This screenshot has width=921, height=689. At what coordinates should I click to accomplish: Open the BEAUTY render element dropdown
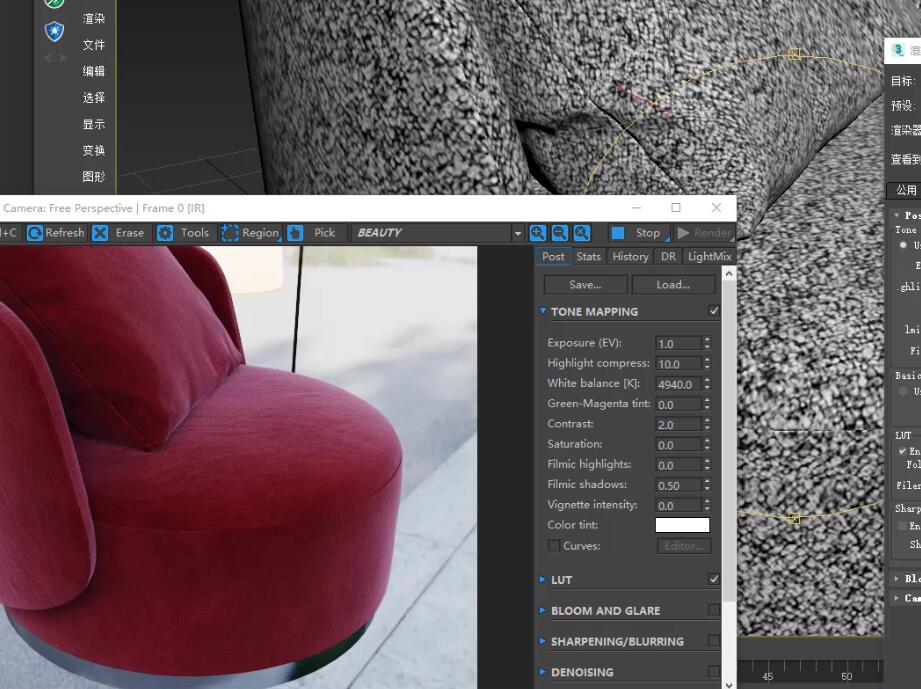(517, 233)
